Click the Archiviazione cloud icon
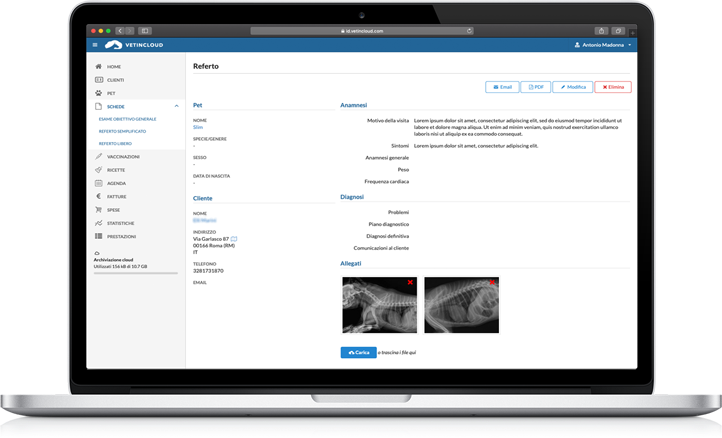Viewport: 722px width, 438px height. tap(97, 253)
